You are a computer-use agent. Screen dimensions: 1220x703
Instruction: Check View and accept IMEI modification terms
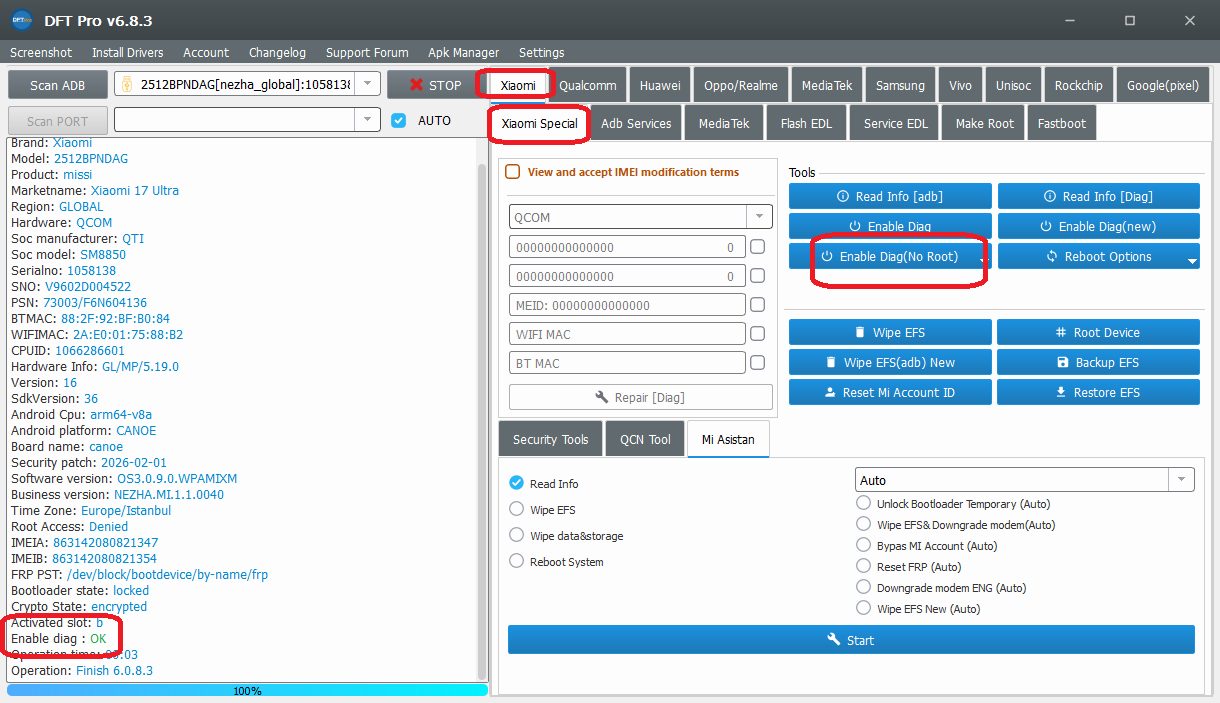tap(513, 172)
